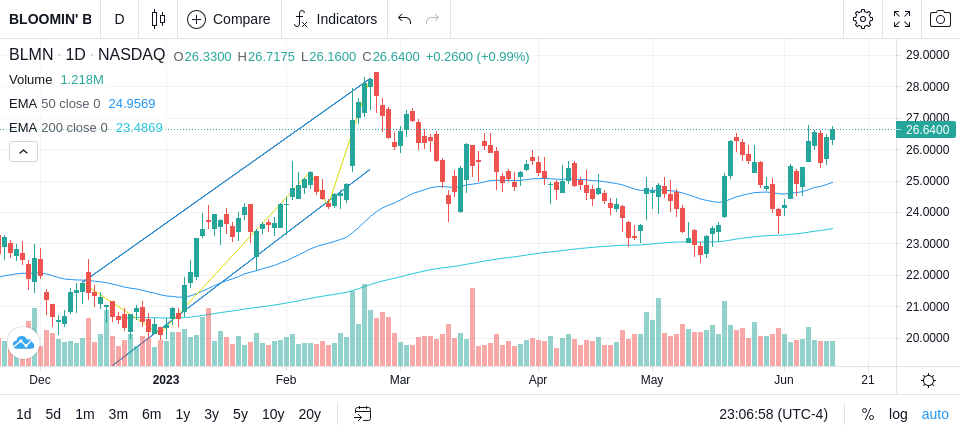Select the EMA 200 close 0 legend
Screen dimensions: 960x433
point(58,127)
